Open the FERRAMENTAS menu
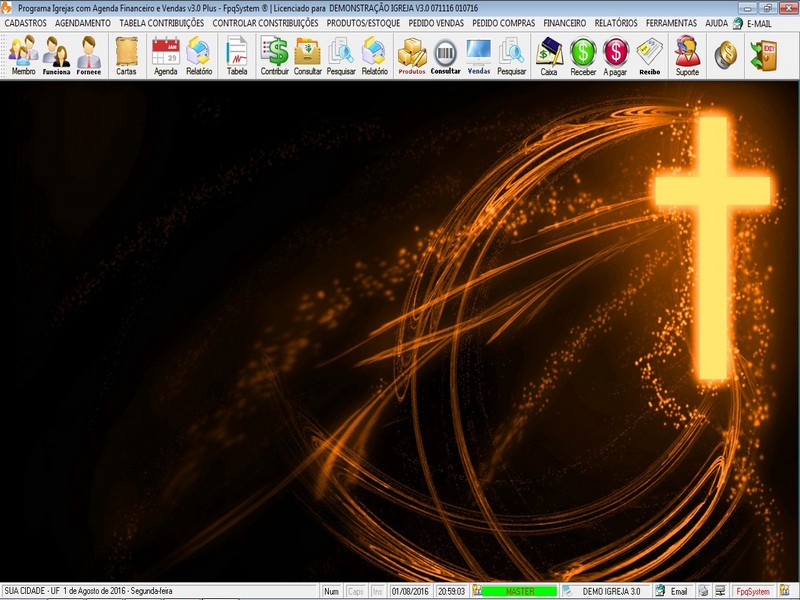Image resolution: width=800 pixels, height=600 pixels. [x=671, y=23]
